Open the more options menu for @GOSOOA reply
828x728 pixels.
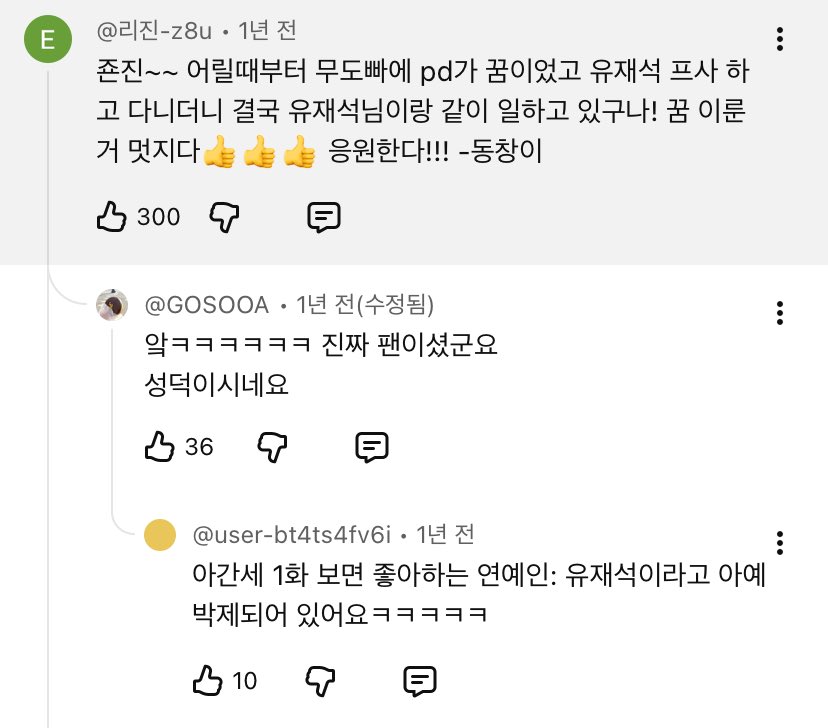pyautogui.click(x=779, y=312)
